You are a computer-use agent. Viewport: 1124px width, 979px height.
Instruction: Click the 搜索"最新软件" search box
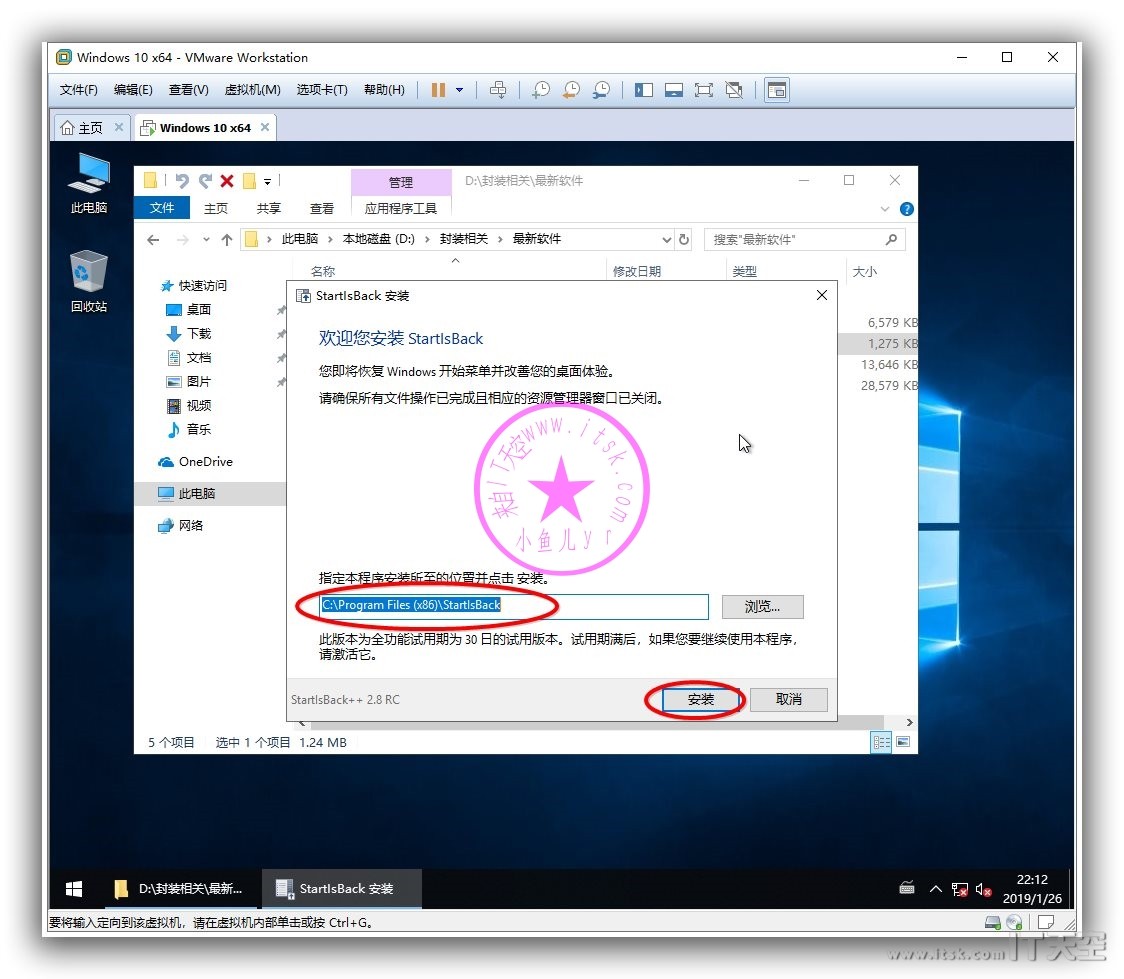[x=804, y=239]
